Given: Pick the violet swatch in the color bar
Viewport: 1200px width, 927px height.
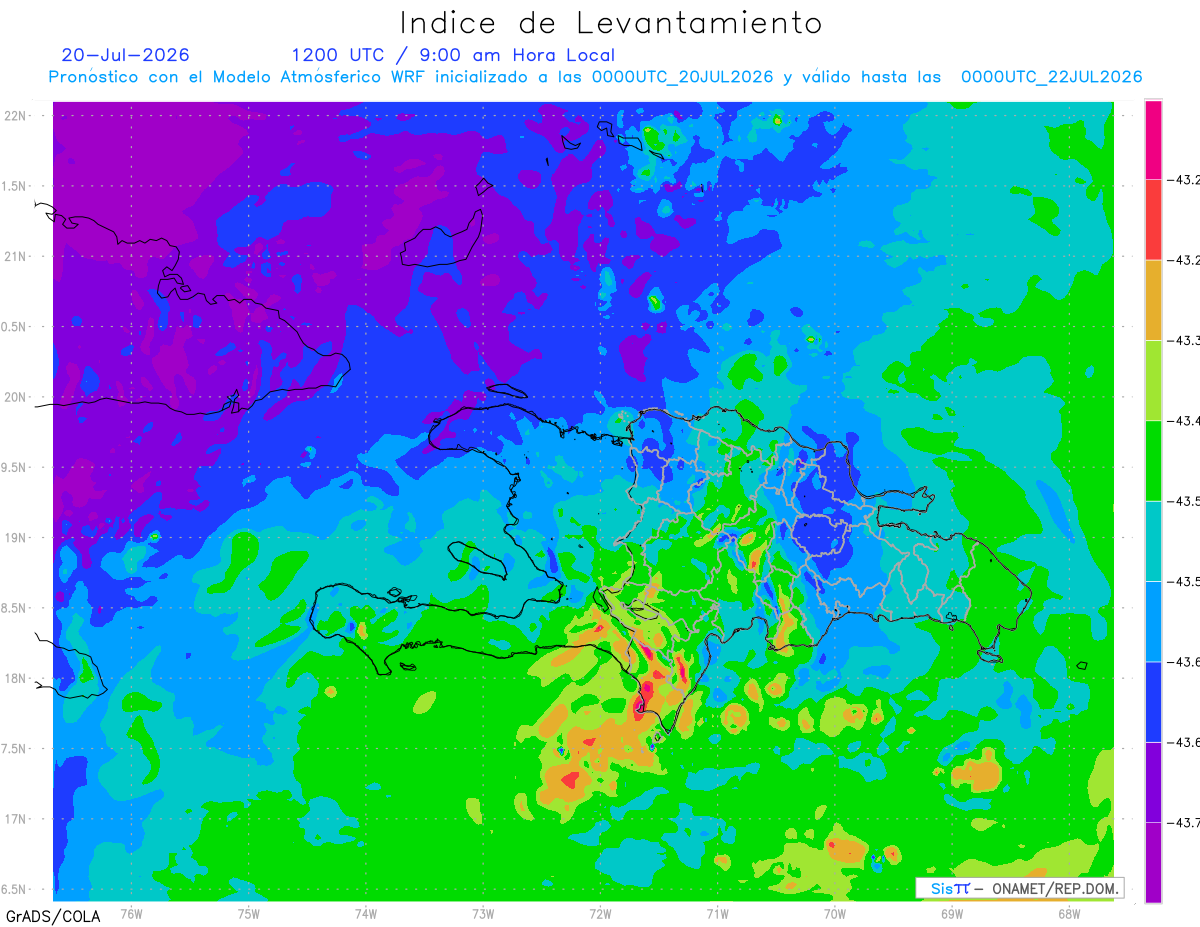Looking at the screenshot, I should (x=1153, y=782).
